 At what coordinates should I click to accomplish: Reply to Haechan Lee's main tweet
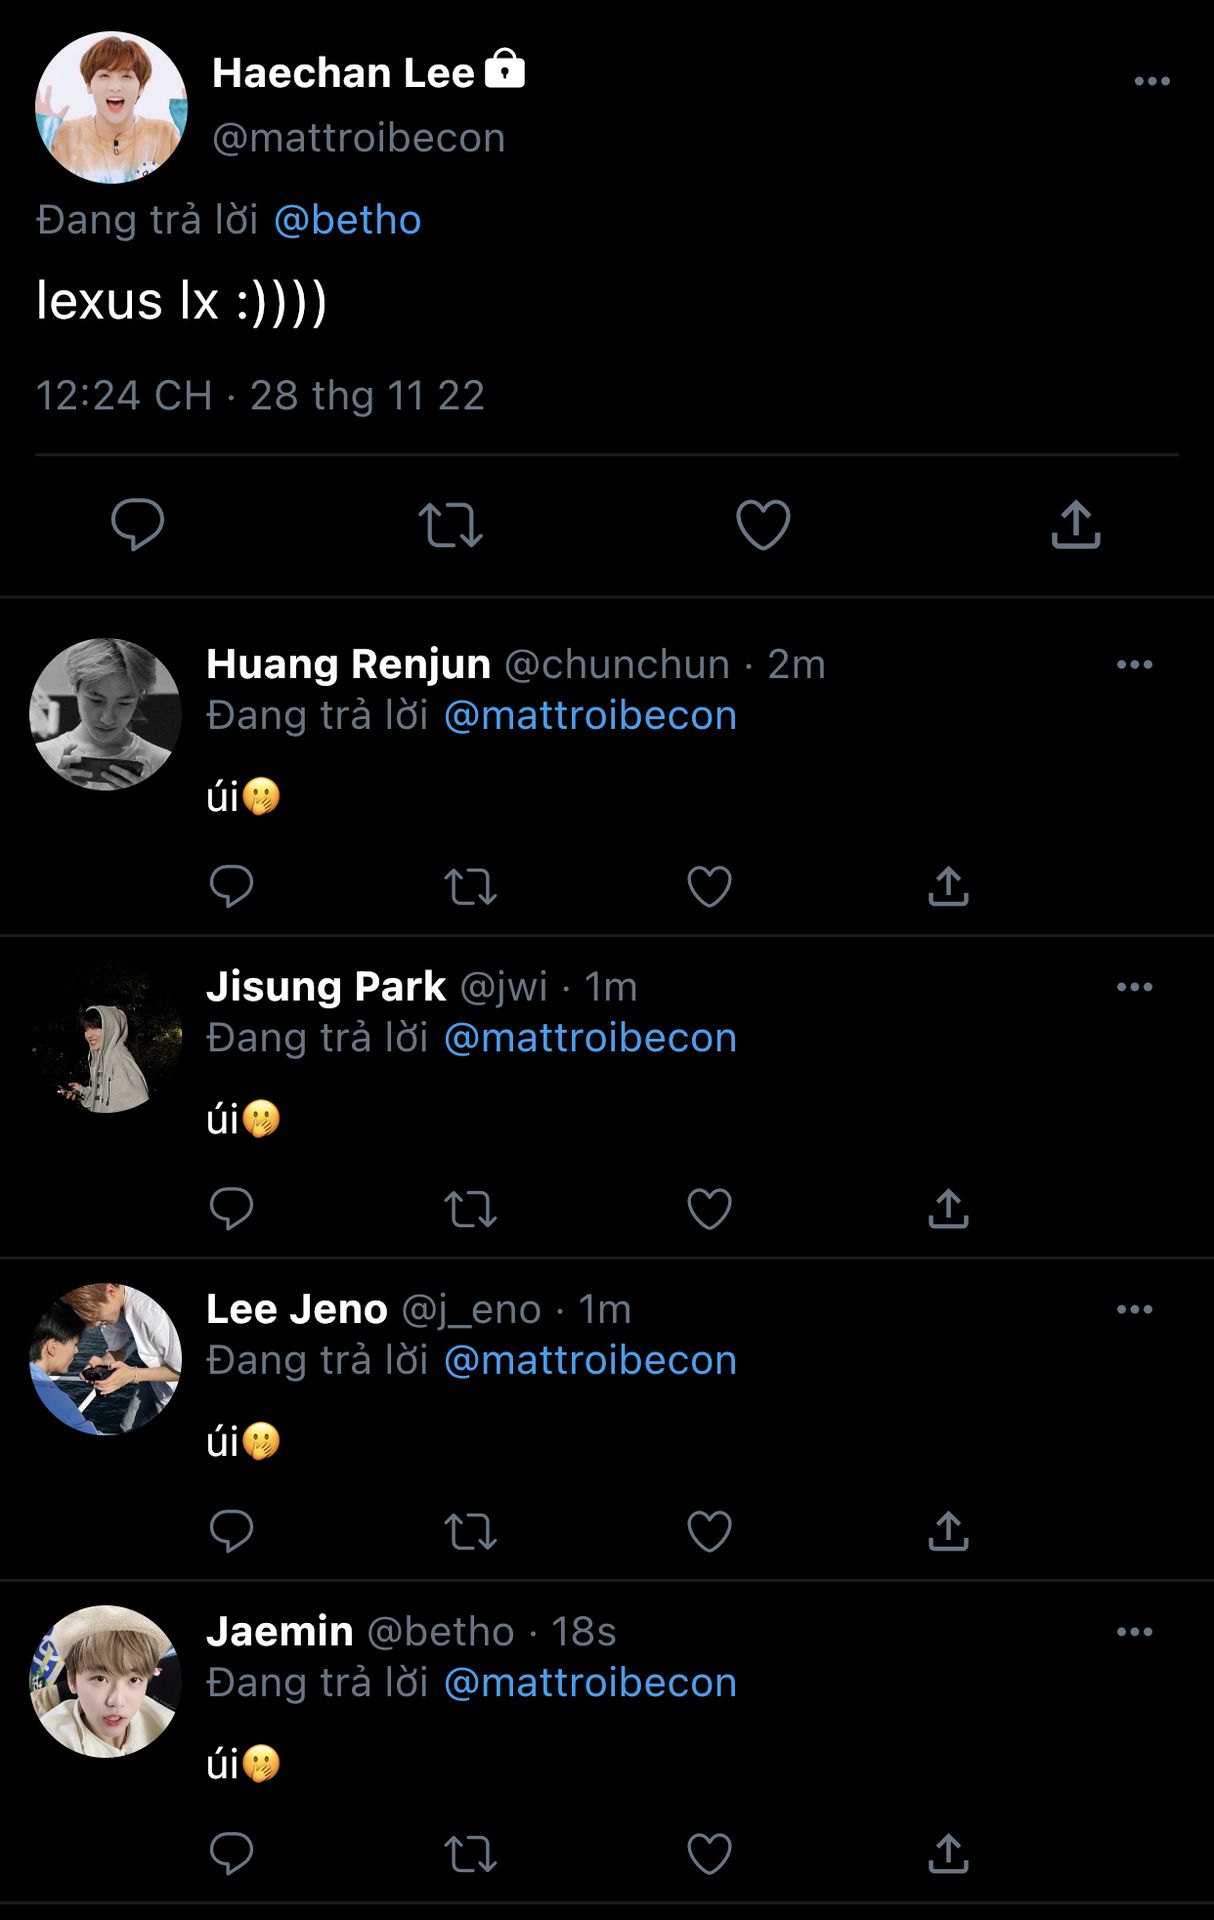click(x=137, y=525)
